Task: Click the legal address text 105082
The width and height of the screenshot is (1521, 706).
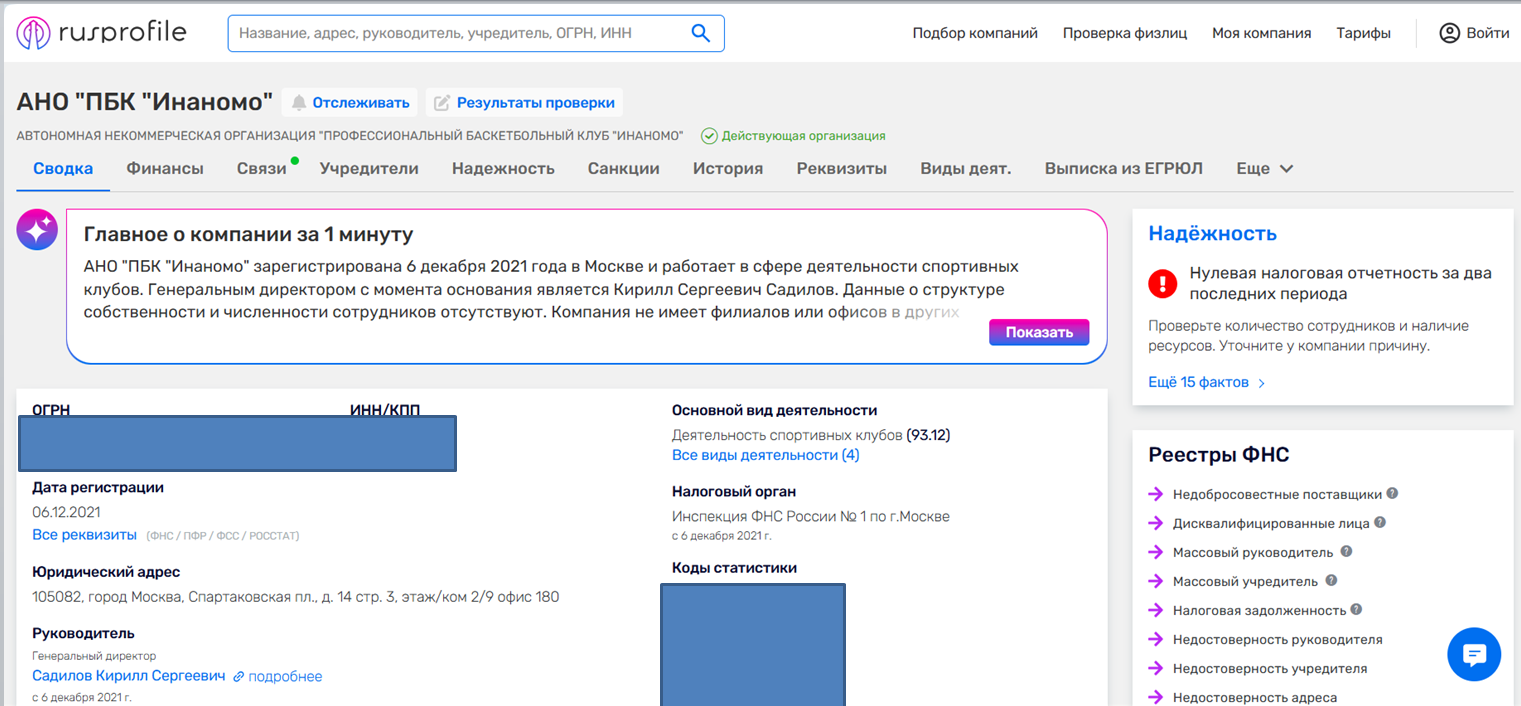Action: (296, 597)
